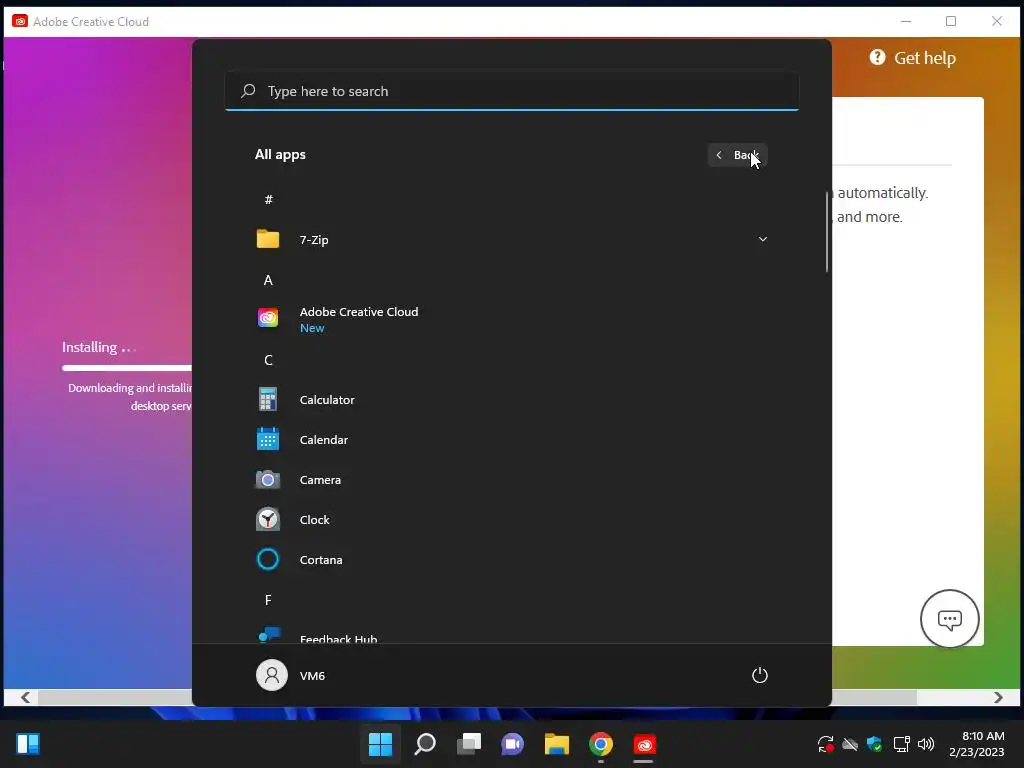Minimize the Adobe Creative Cloud window
The image size is (1024, 768).
click(906, 21)
